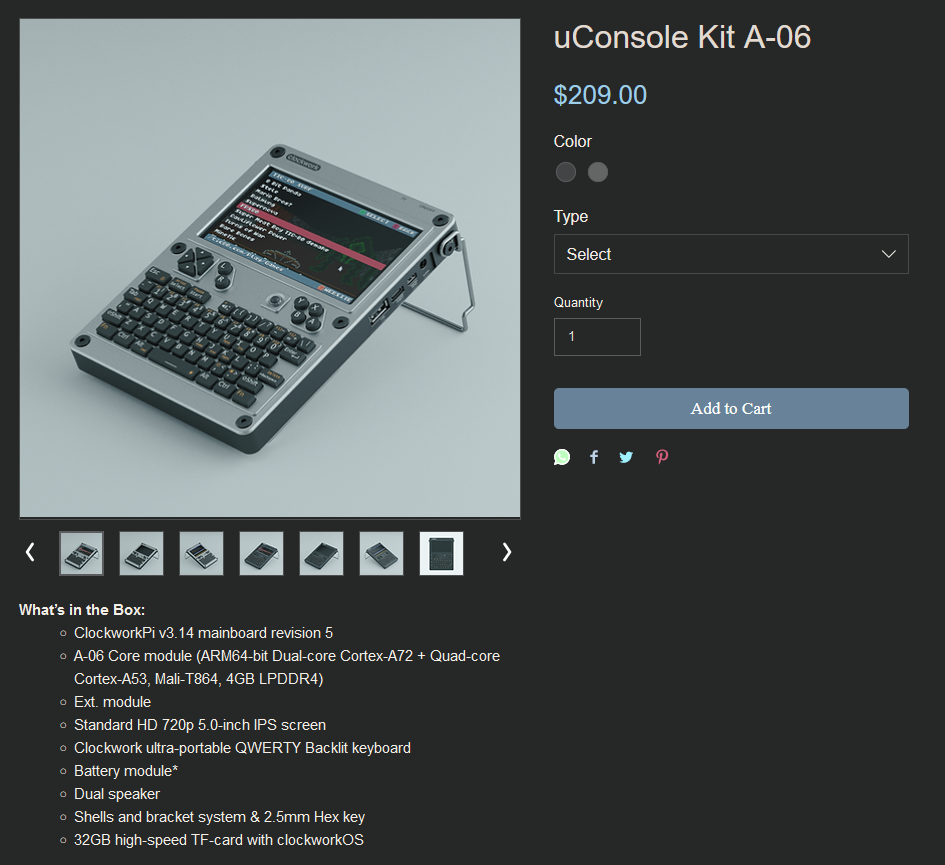
Task: Select the white-background back view thumbnail
Action: coord(441,553)
